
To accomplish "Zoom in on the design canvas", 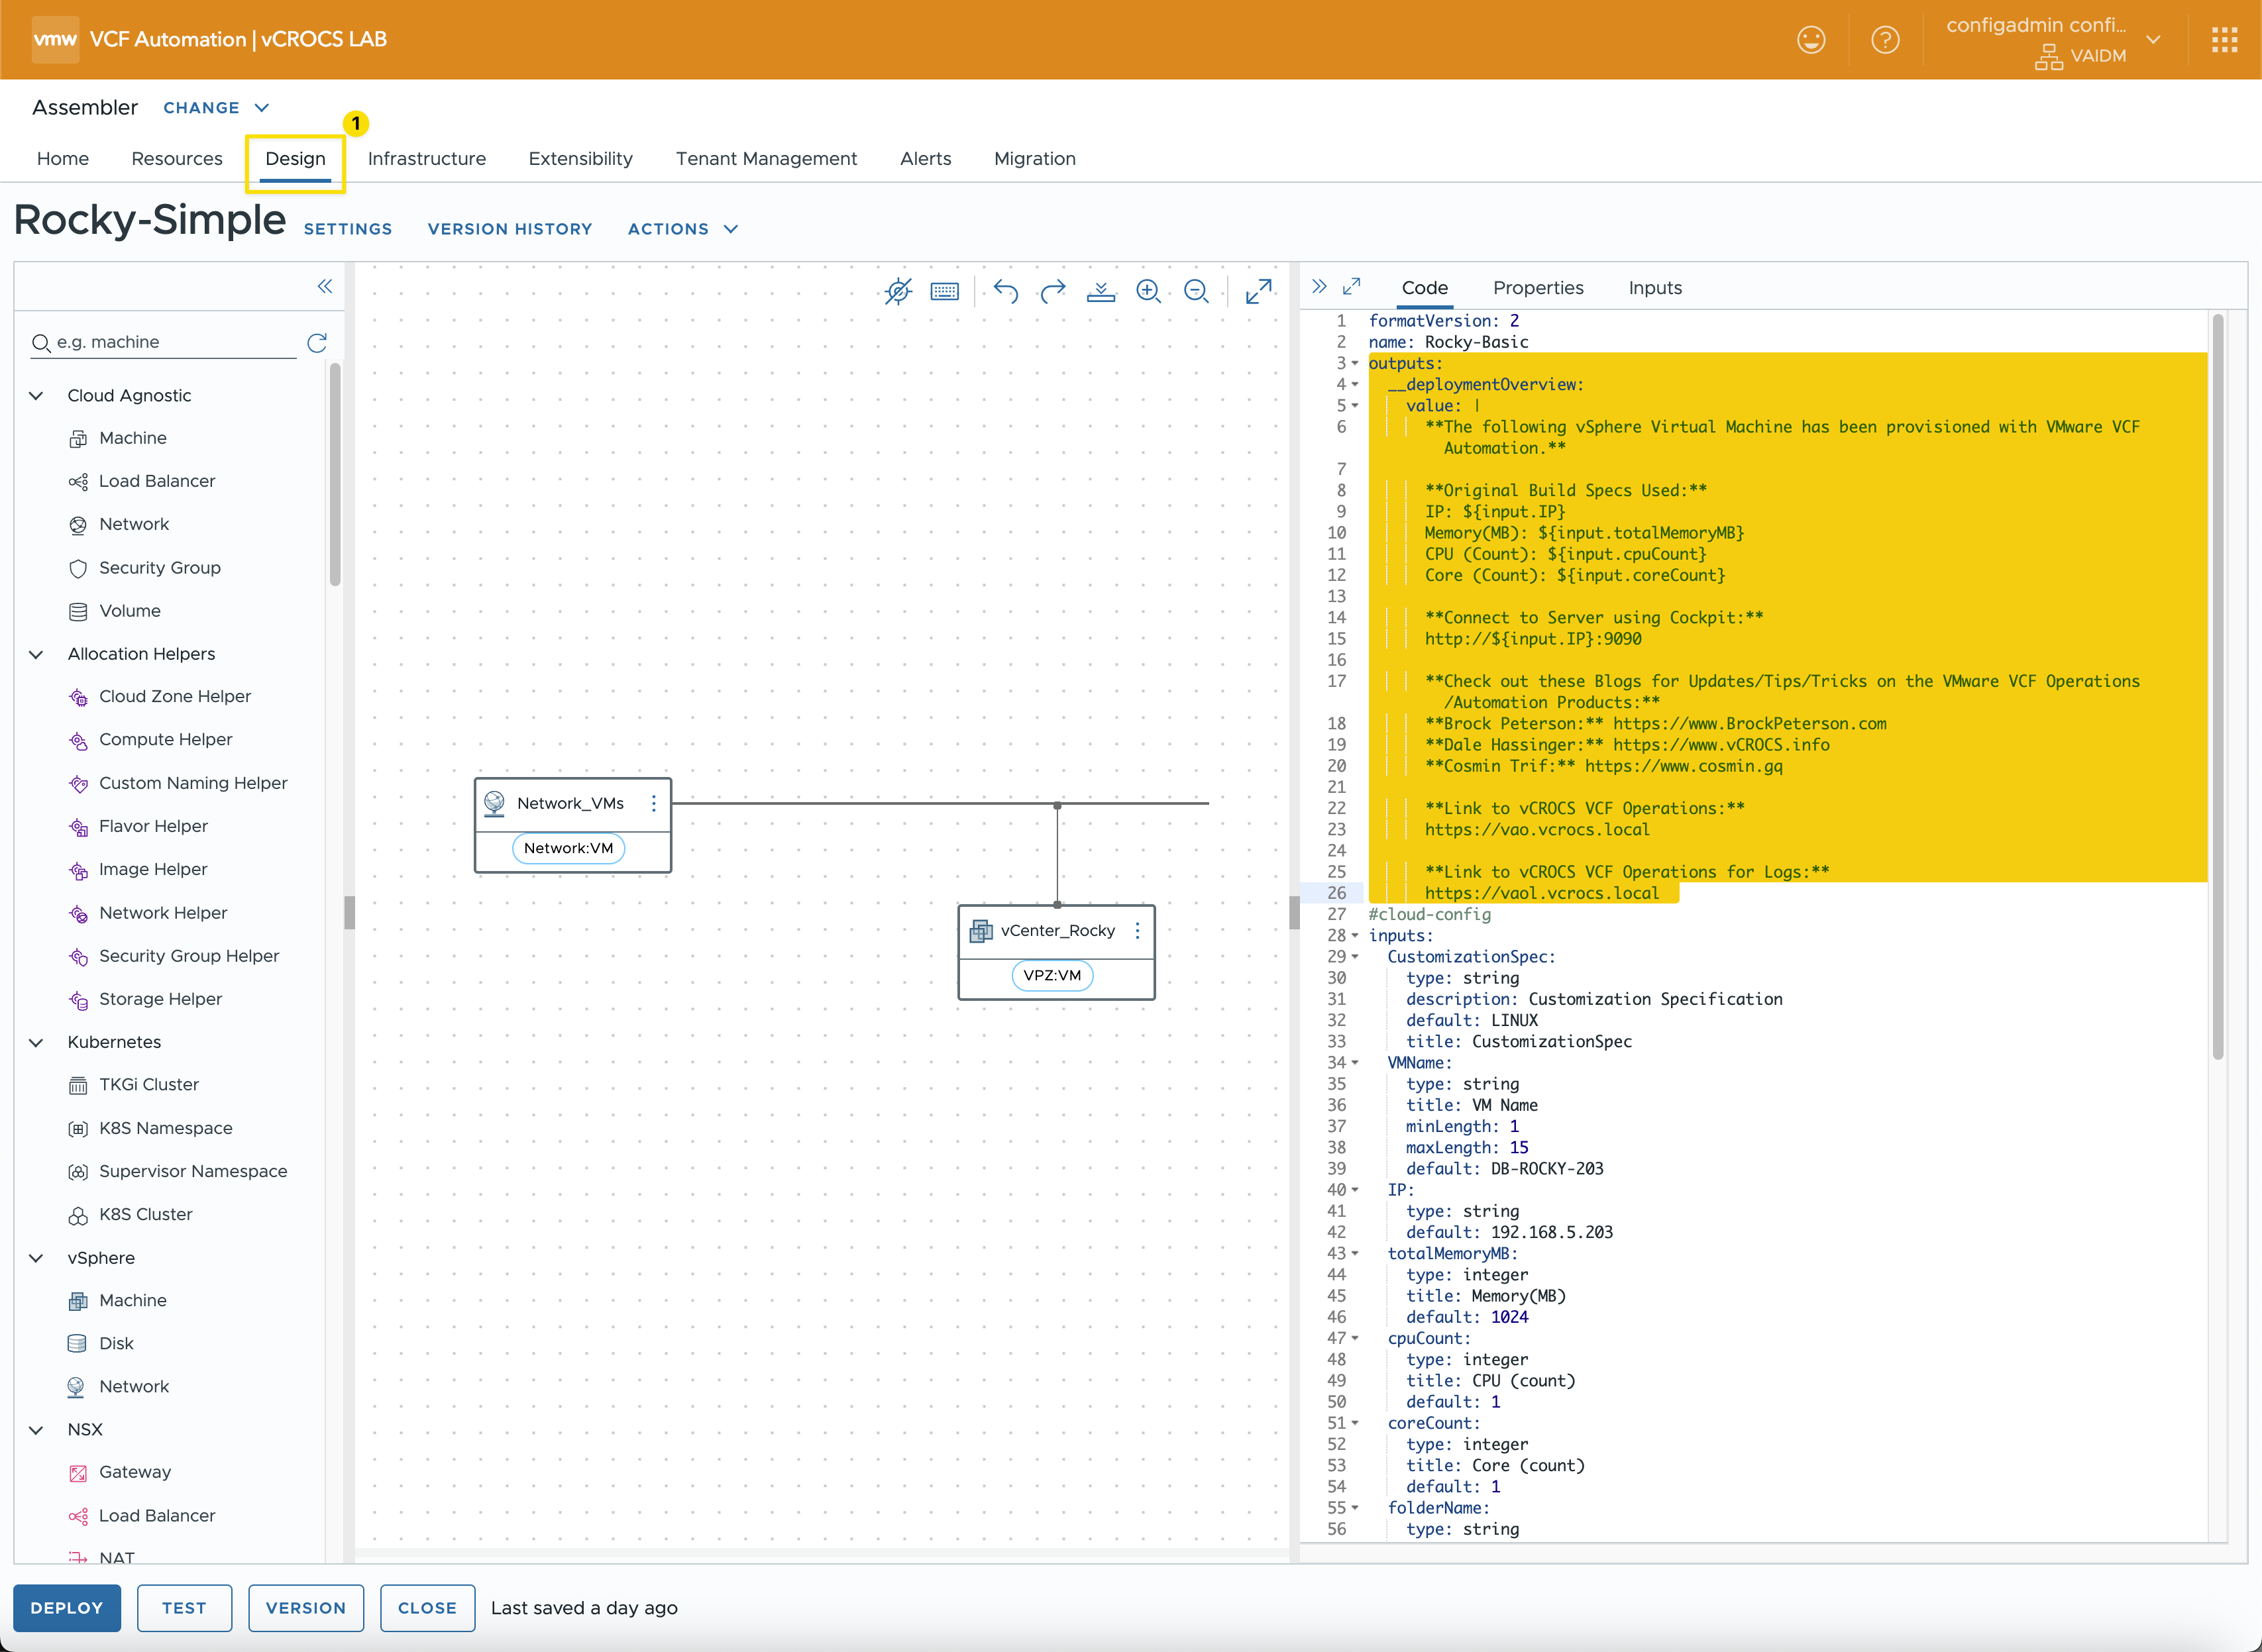I will 1148,291.
